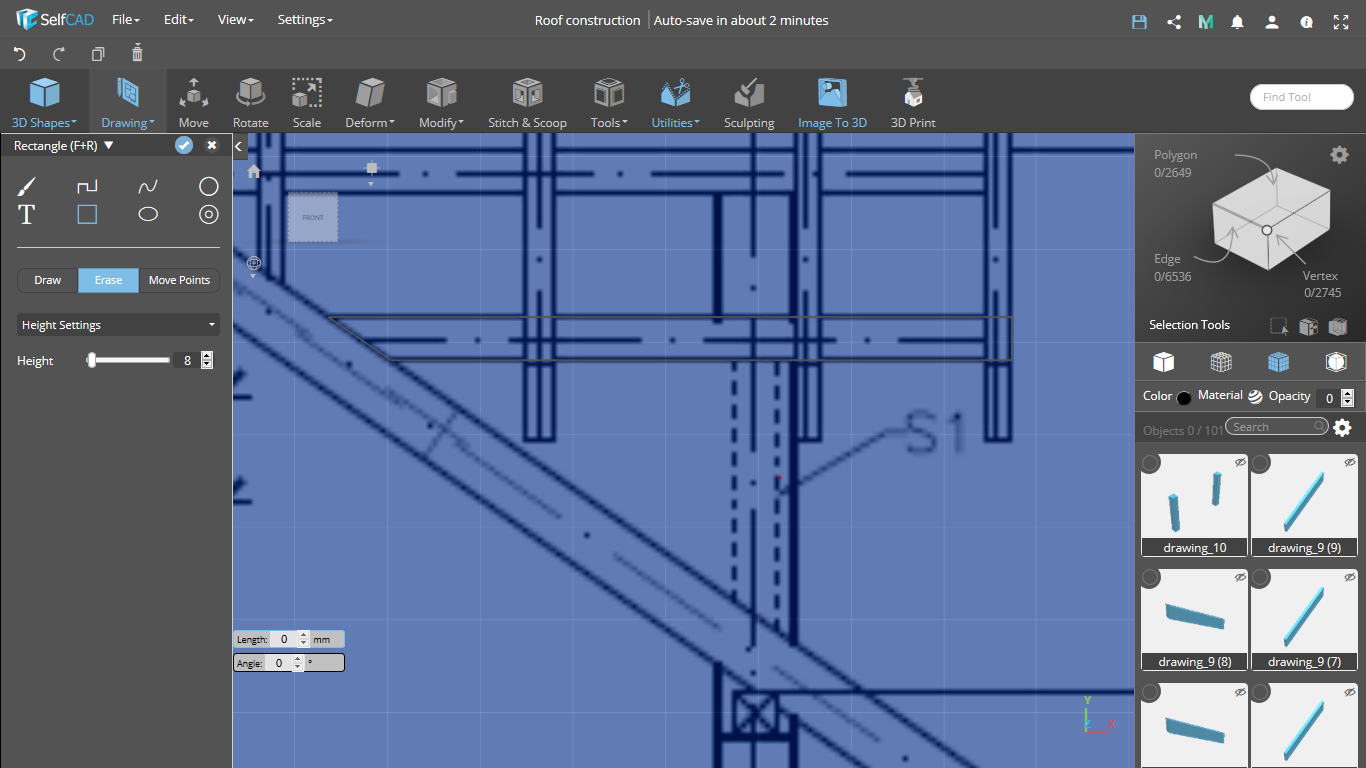Image resolution: width=1366 pixels, height=768 pixels.
Task: Toggle visibility of drawing_9 (9)
Action: [x=1350, y=462]
